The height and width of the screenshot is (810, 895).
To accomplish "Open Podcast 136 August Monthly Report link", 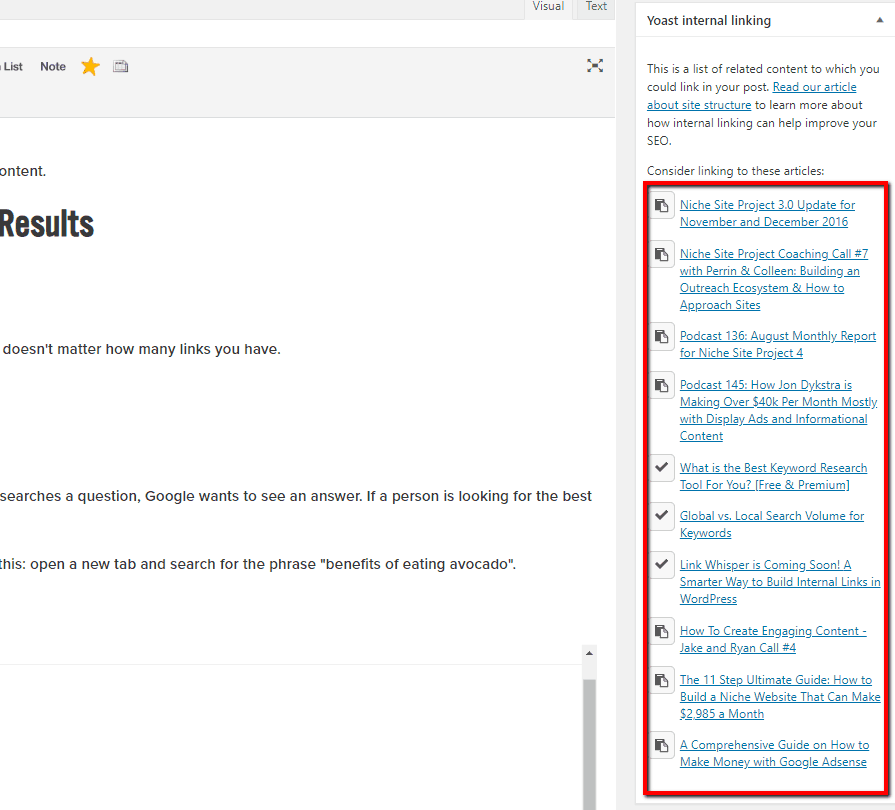I will [x=777, y=344].
